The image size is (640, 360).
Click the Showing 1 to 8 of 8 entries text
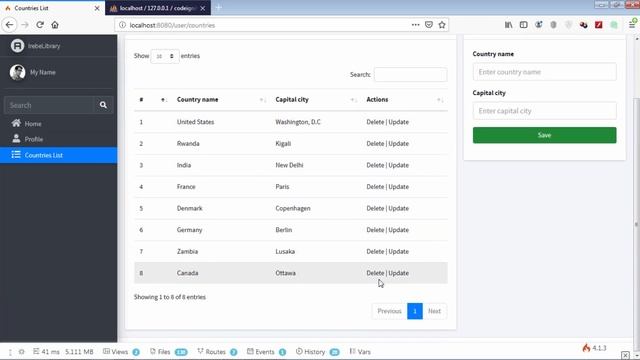170,297
